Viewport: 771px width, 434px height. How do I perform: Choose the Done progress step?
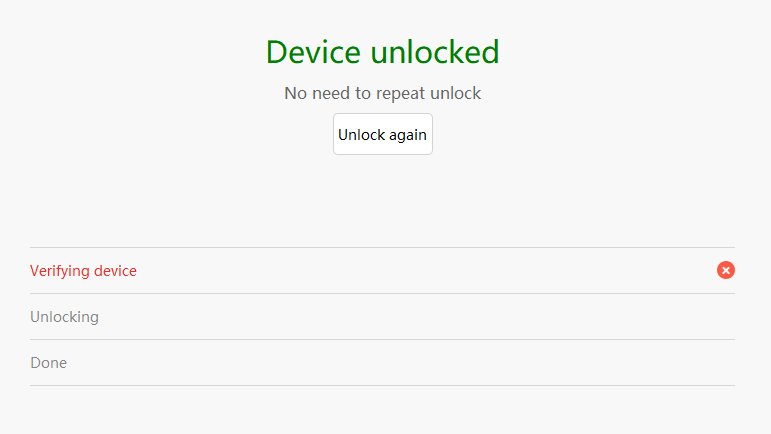pos(383,363)
